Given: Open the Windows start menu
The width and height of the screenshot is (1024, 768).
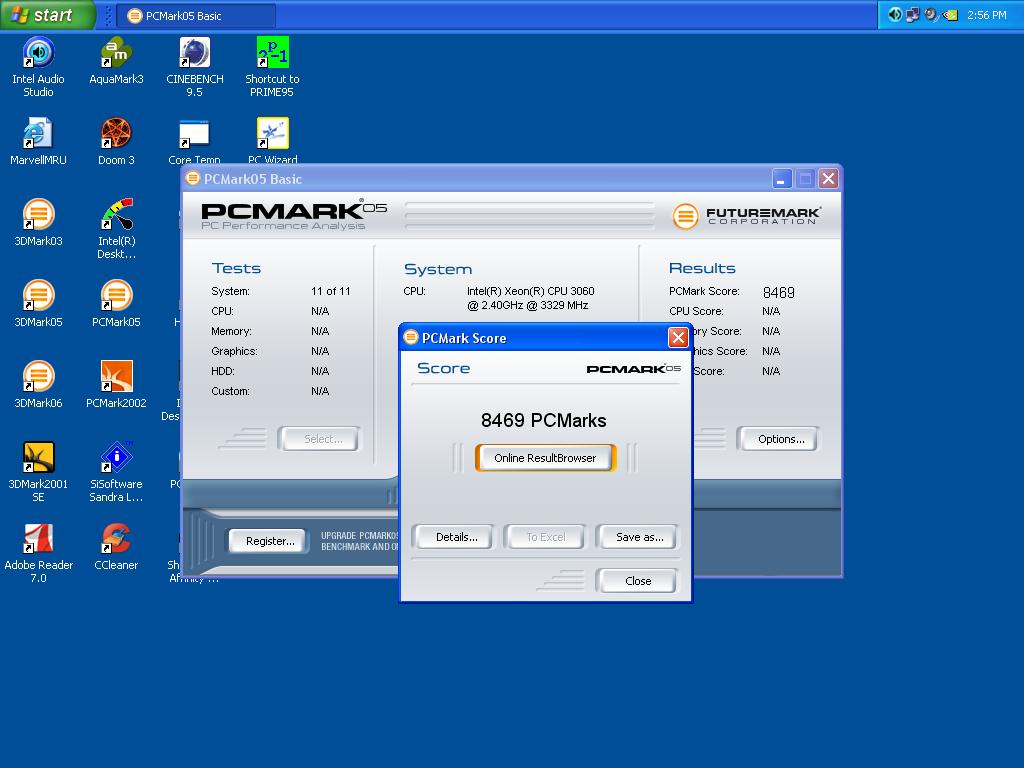Looking at the screenshot, I should pyautogui.click(x=47, y=15).
